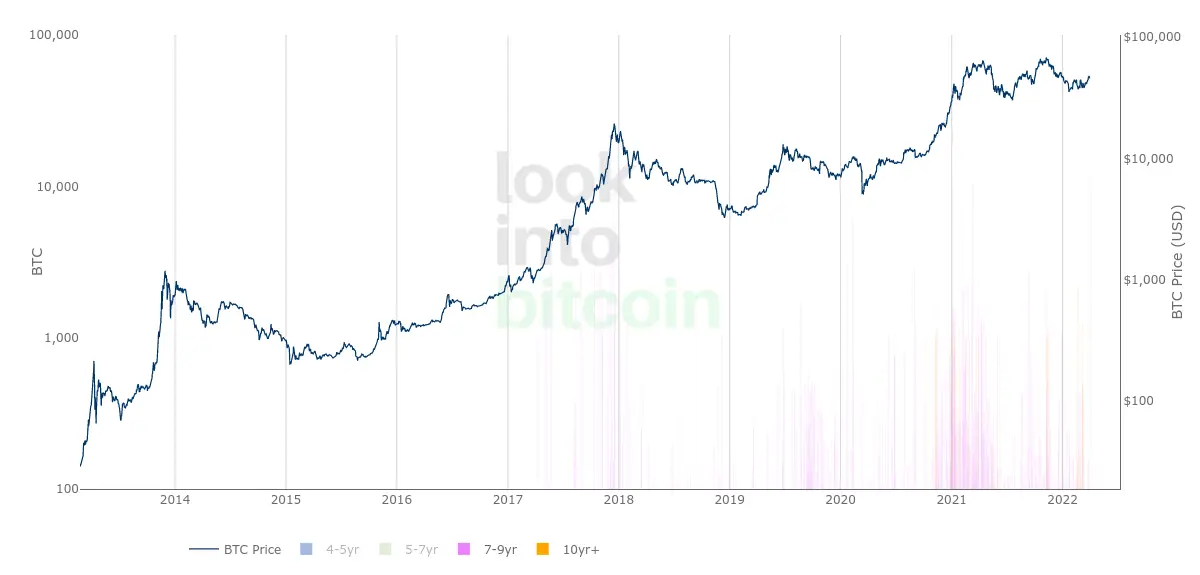Image resolution: width=1200 pixels, height=575 pixels.
Task: Click the orange 10yr+ legend swatch
Action: [x=543, y=549]
